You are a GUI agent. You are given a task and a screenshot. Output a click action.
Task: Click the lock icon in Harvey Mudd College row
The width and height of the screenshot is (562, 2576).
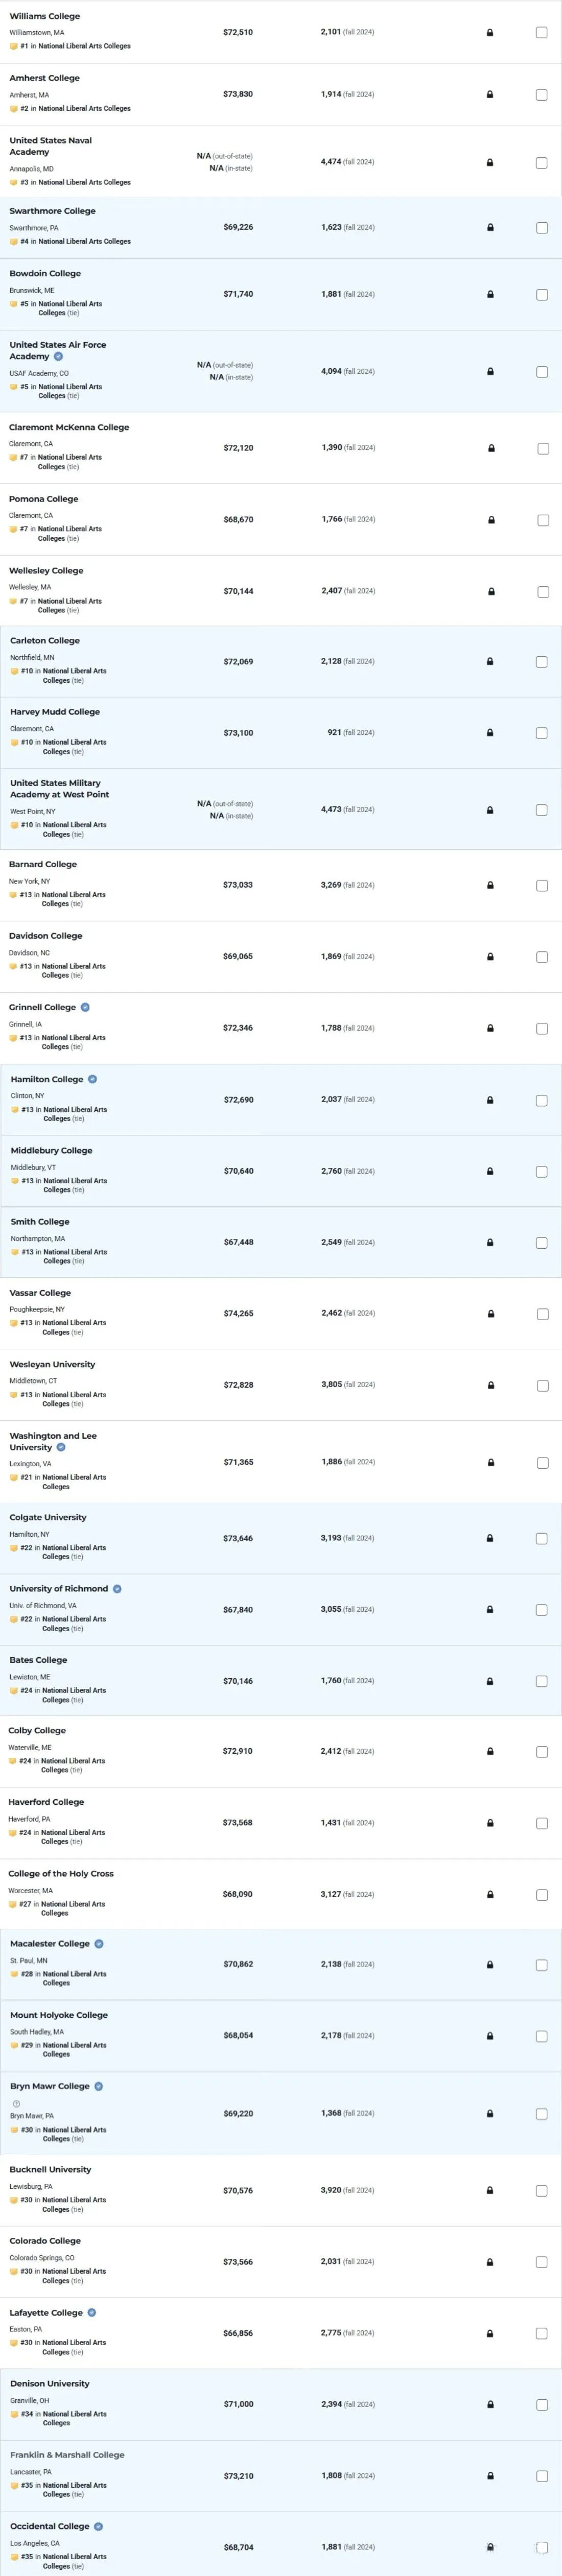click(x=490, y=733)
